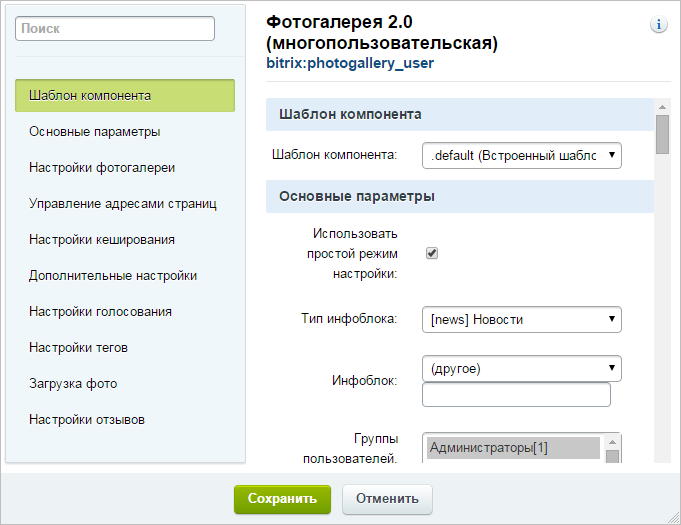This screenshot has width=681, height=525.
Task: Focus the Поиск search field
Action: click(x=115, y=29)
